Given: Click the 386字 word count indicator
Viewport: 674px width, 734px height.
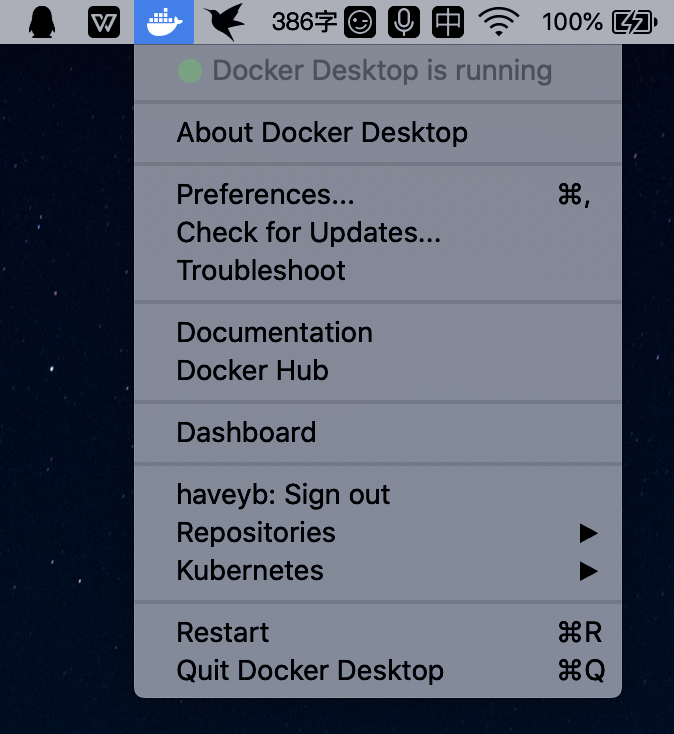Looking at the screenshot, I should coord(304,22).
